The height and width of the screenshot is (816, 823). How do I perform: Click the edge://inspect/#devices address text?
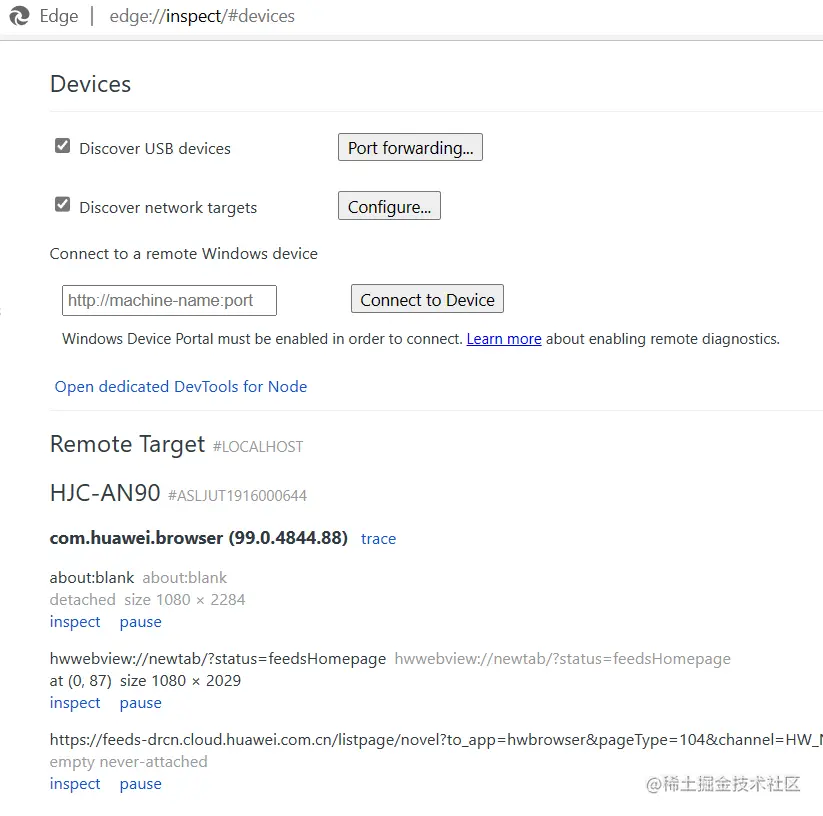(202, 16)
